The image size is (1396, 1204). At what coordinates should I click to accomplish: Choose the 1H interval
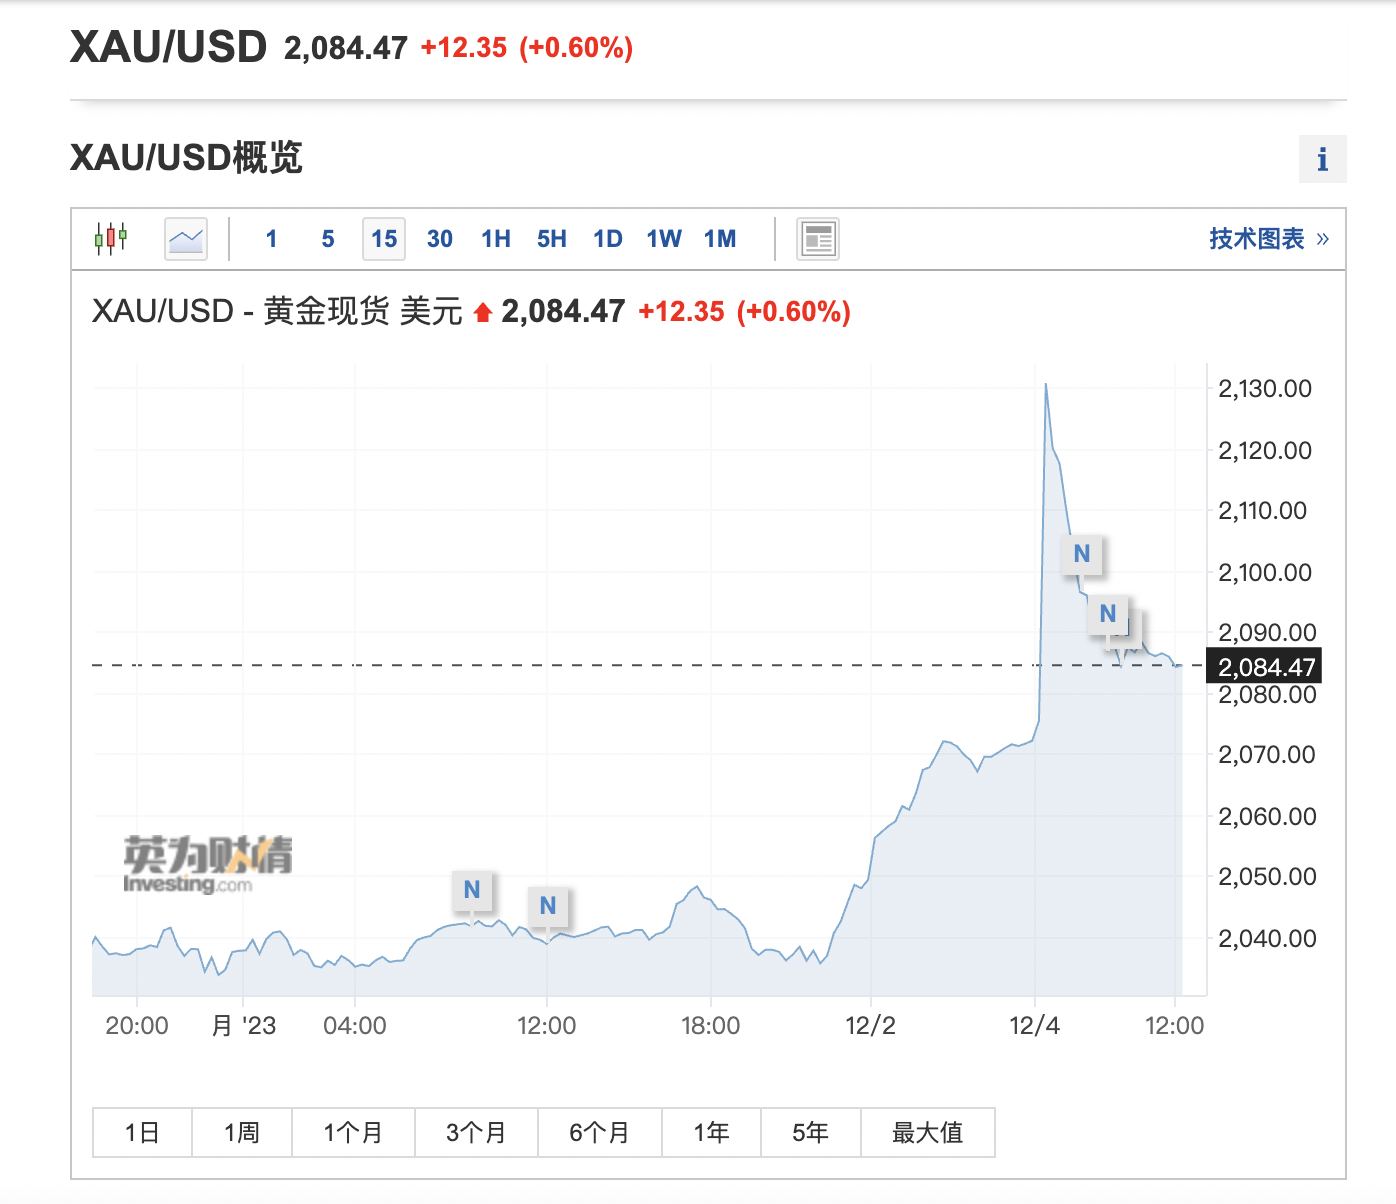point(495,239)
